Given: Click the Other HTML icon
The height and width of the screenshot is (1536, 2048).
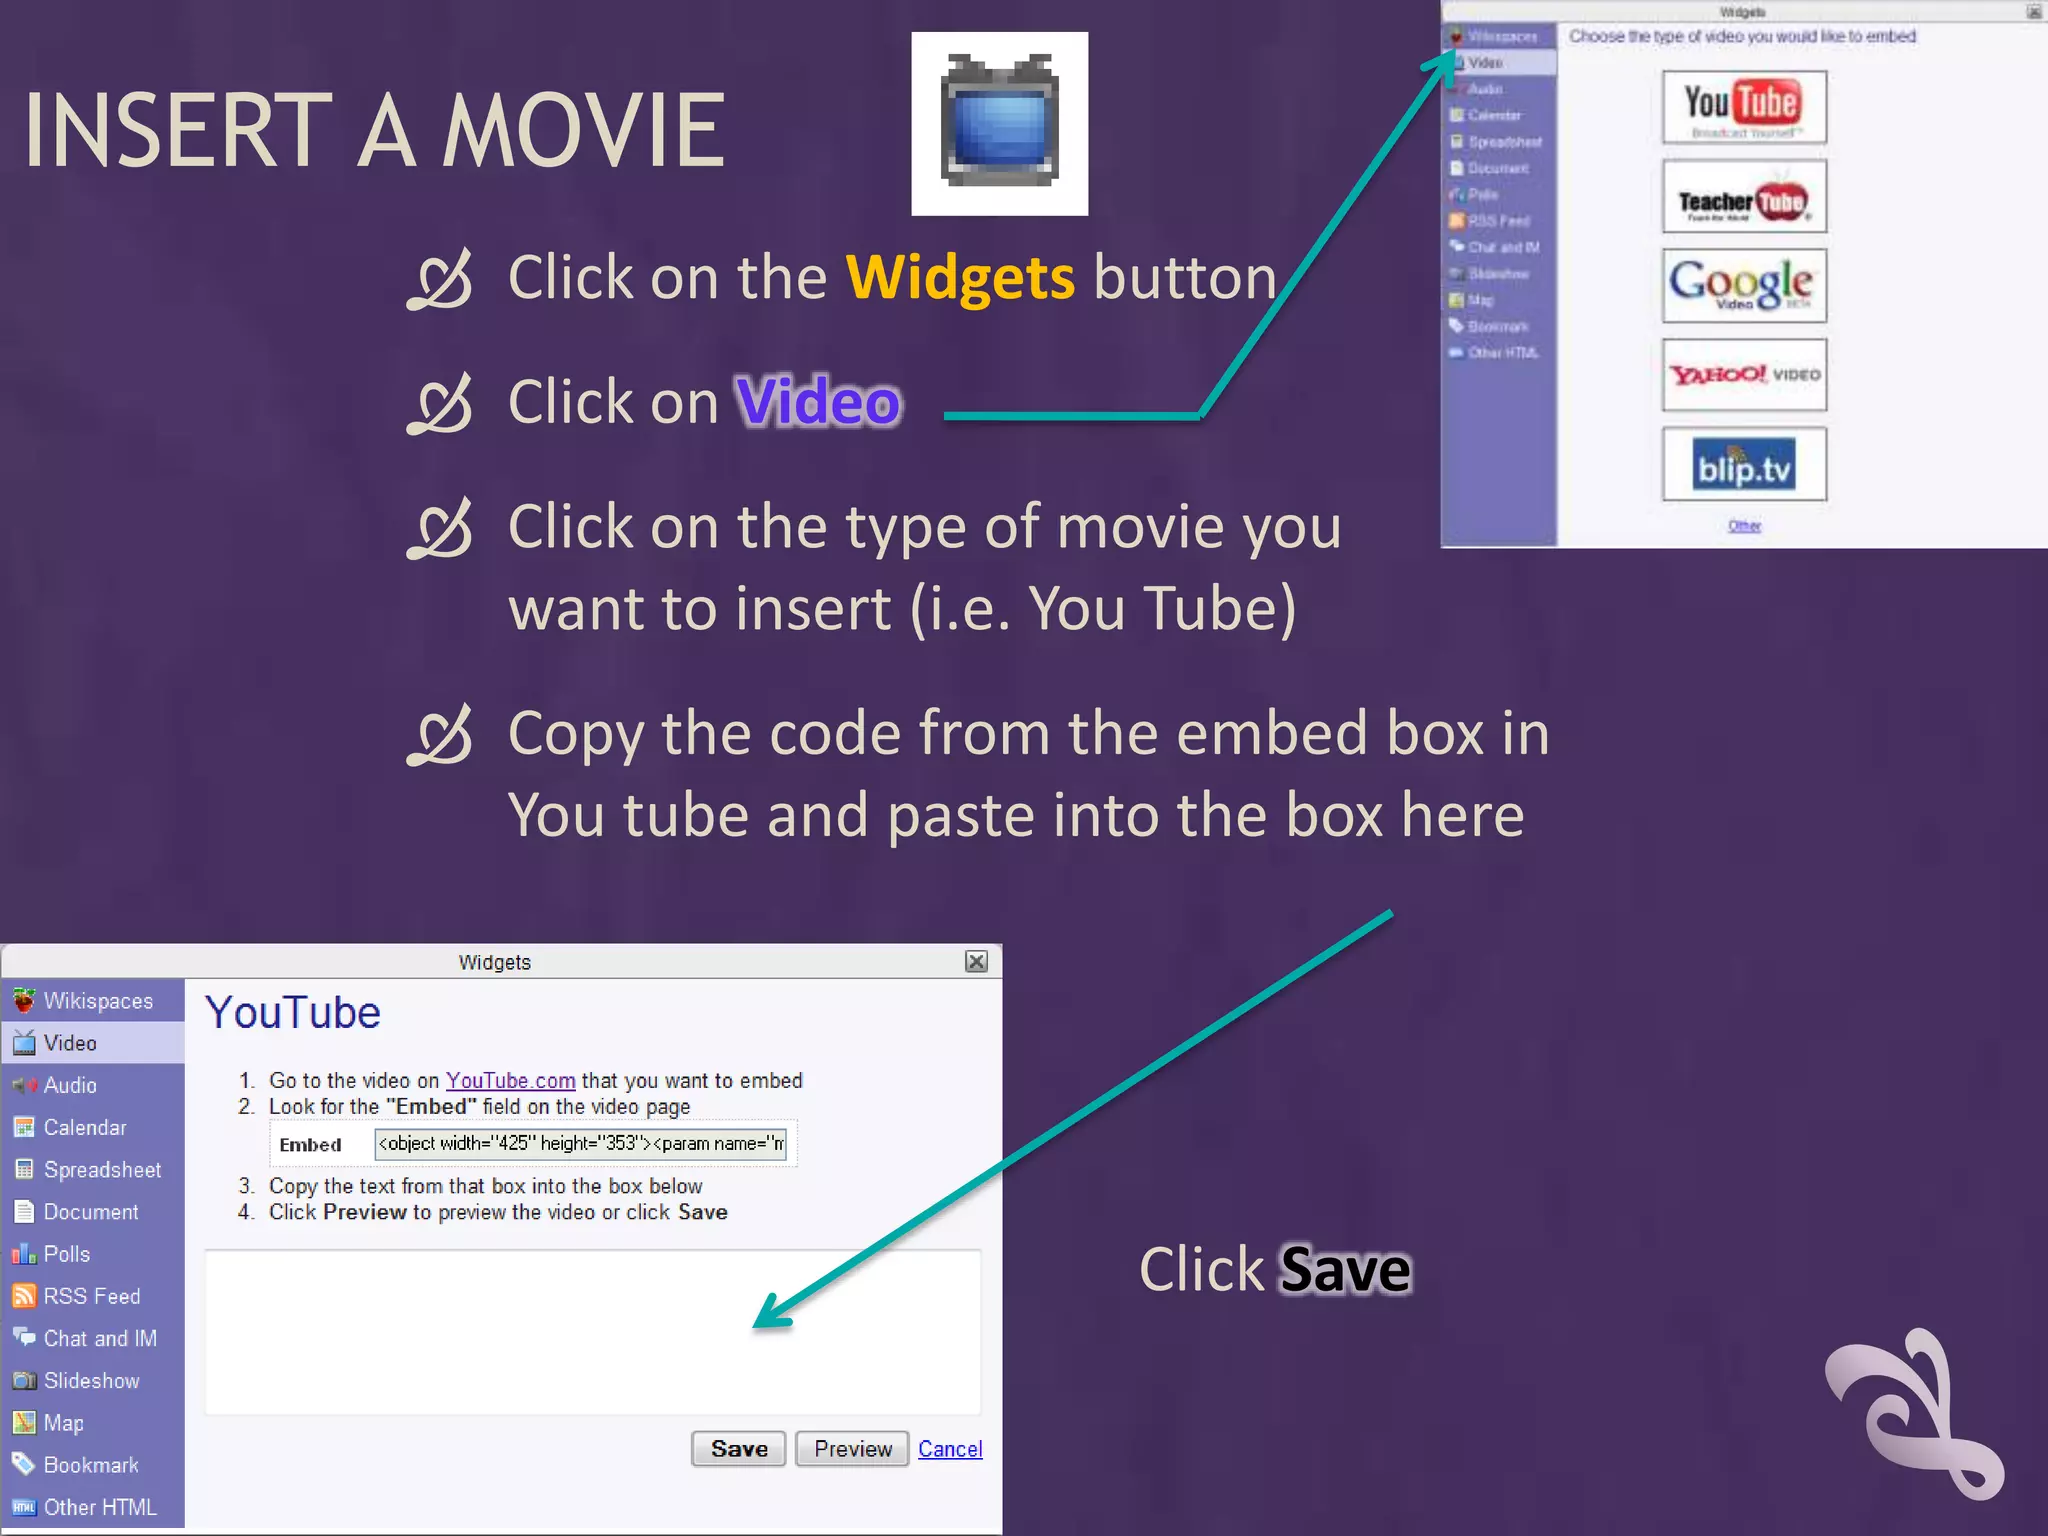Looking at the screenshot, I should pyautogui.click(x=24, y=1507).
